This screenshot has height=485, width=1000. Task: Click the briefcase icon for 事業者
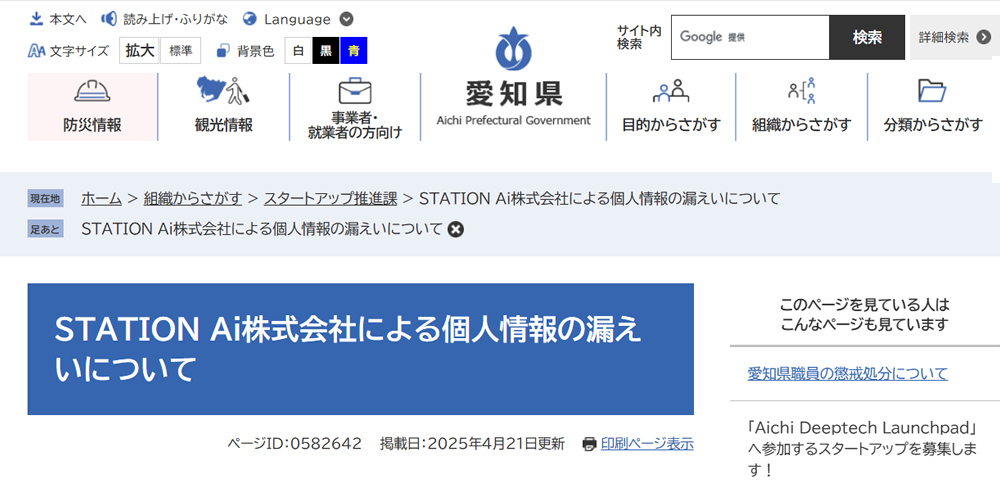(355, 91)
